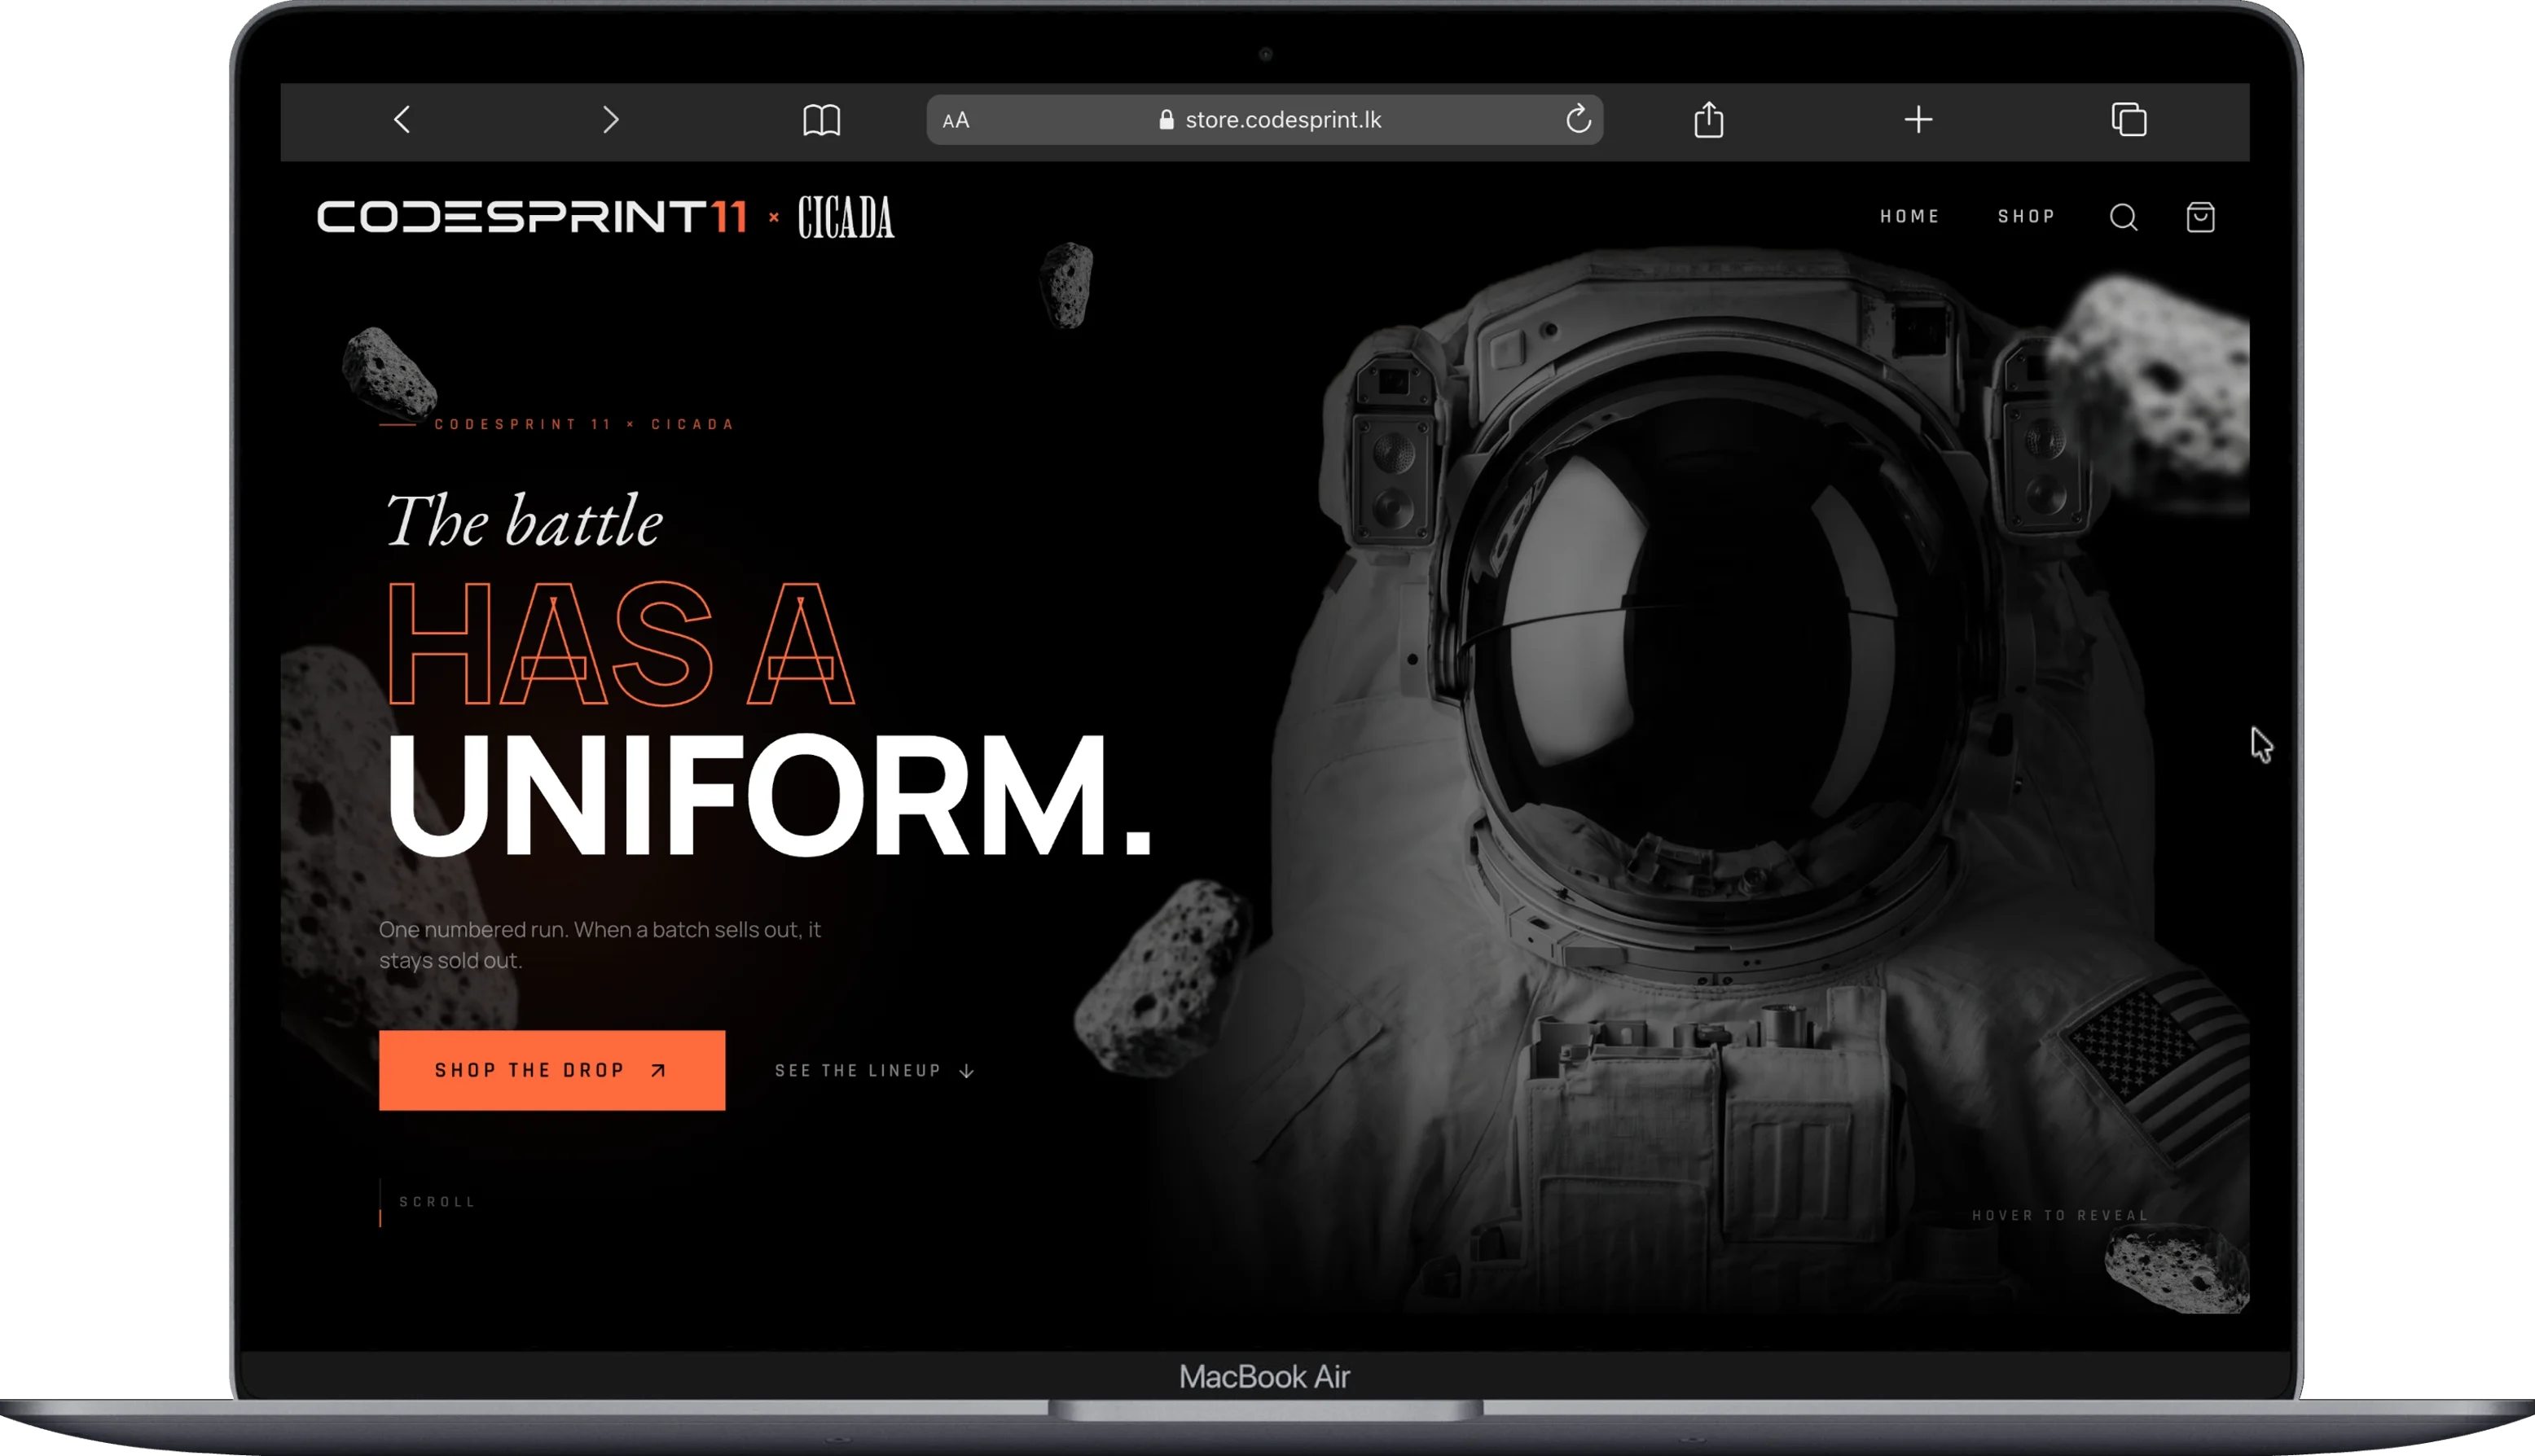This screenshot has height=1456, width=2535.
Task: Click the lock icon in address bar
Action: coord(1166,120)
